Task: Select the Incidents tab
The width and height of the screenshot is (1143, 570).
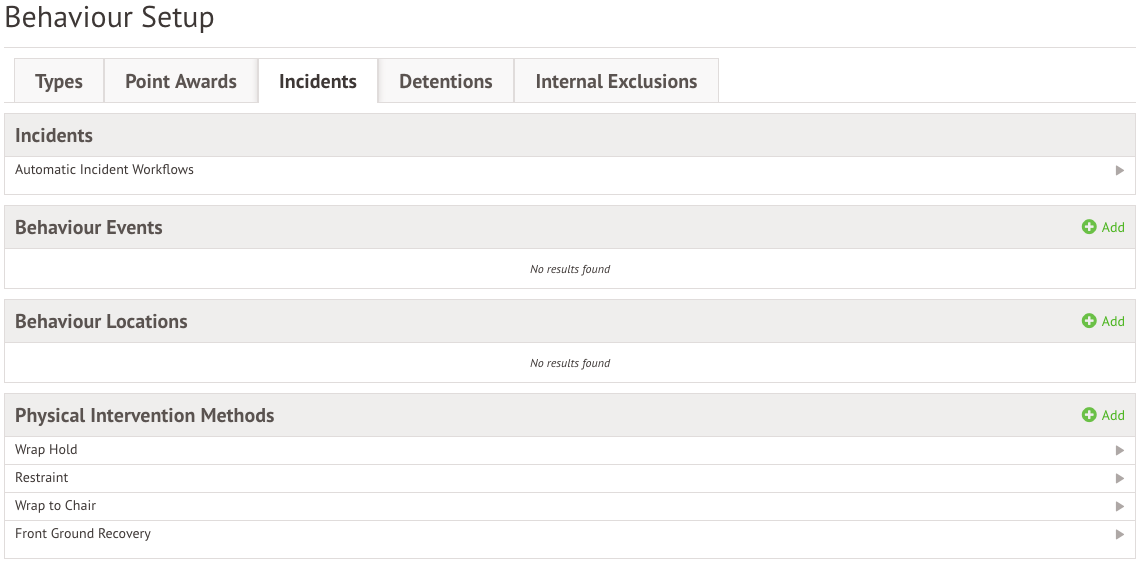Action: pos(318,82)
